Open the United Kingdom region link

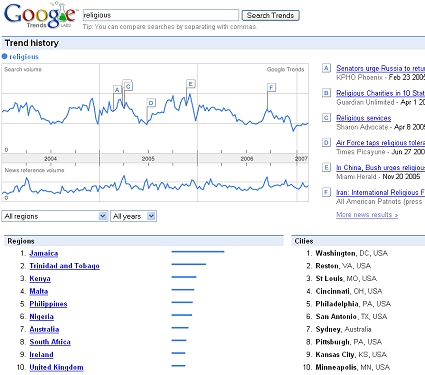56,367
